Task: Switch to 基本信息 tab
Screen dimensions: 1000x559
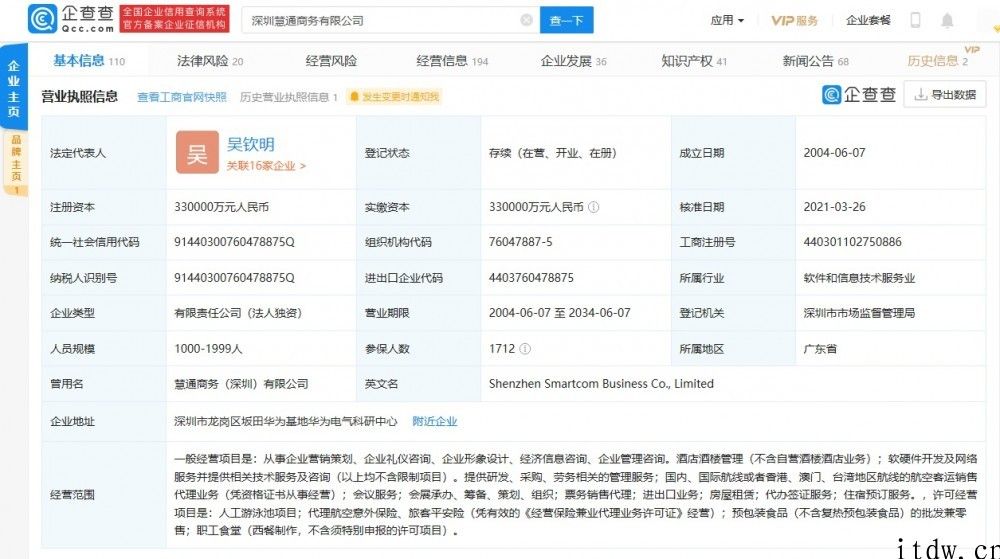Action: tap(89, 61)
